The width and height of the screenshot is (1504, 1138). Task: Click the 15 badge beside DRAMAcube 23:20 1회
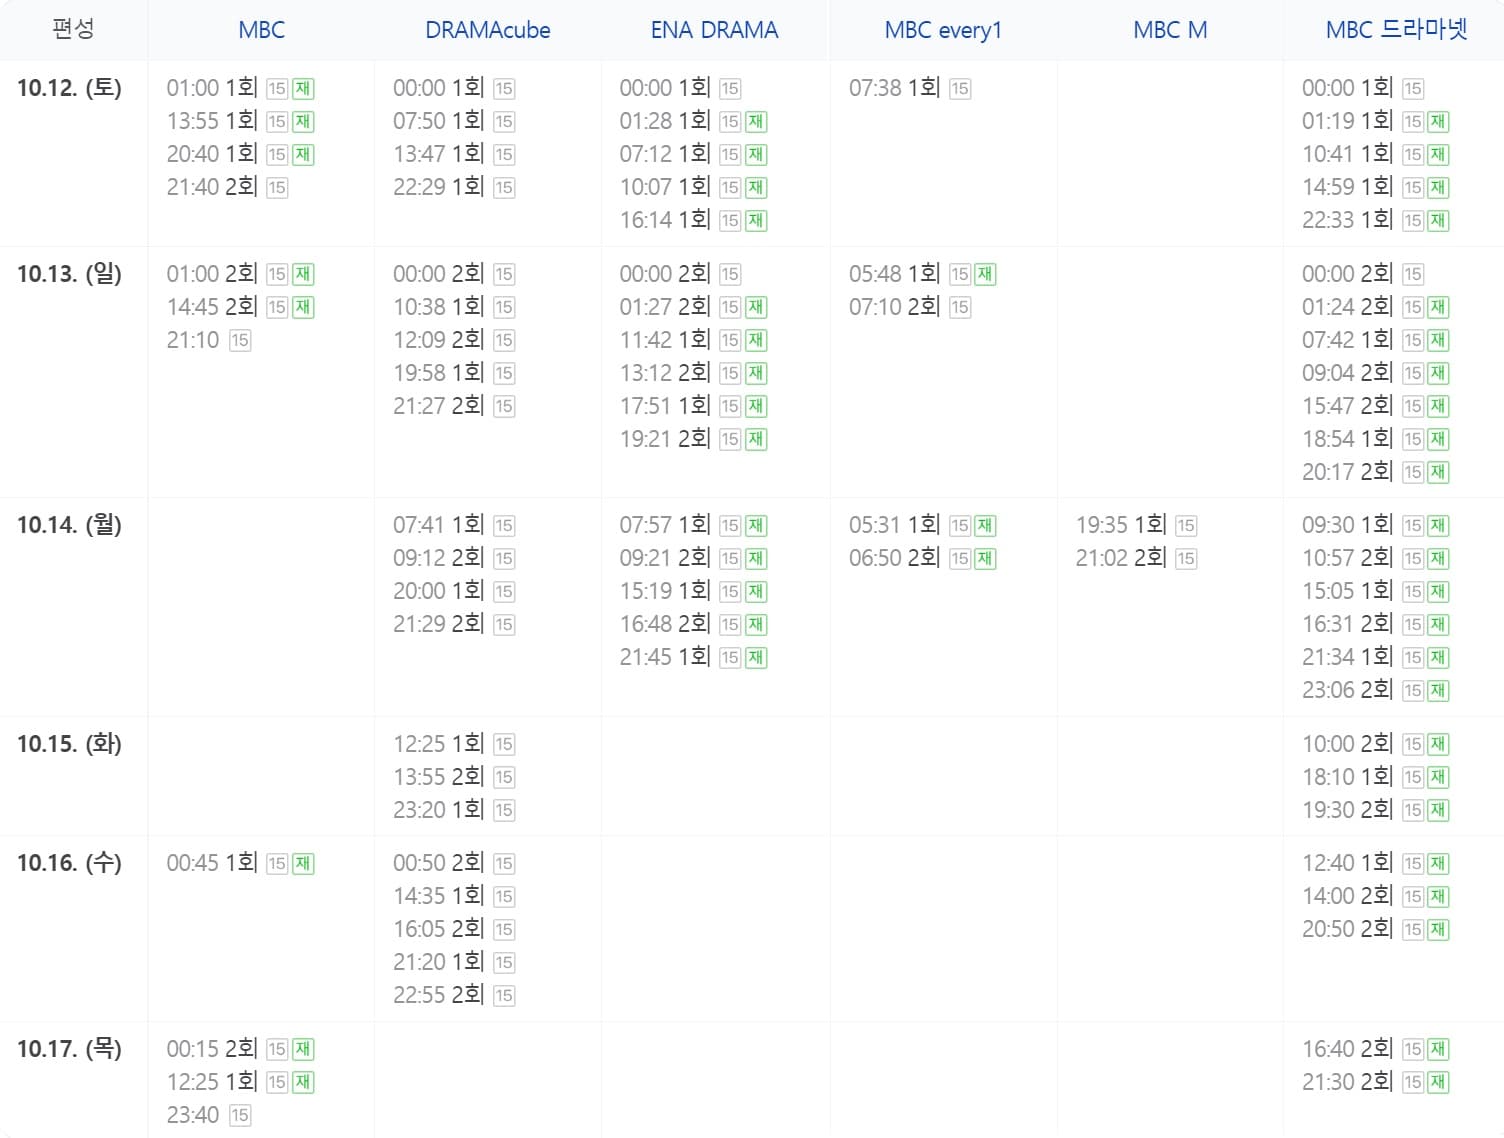(504, 810)
